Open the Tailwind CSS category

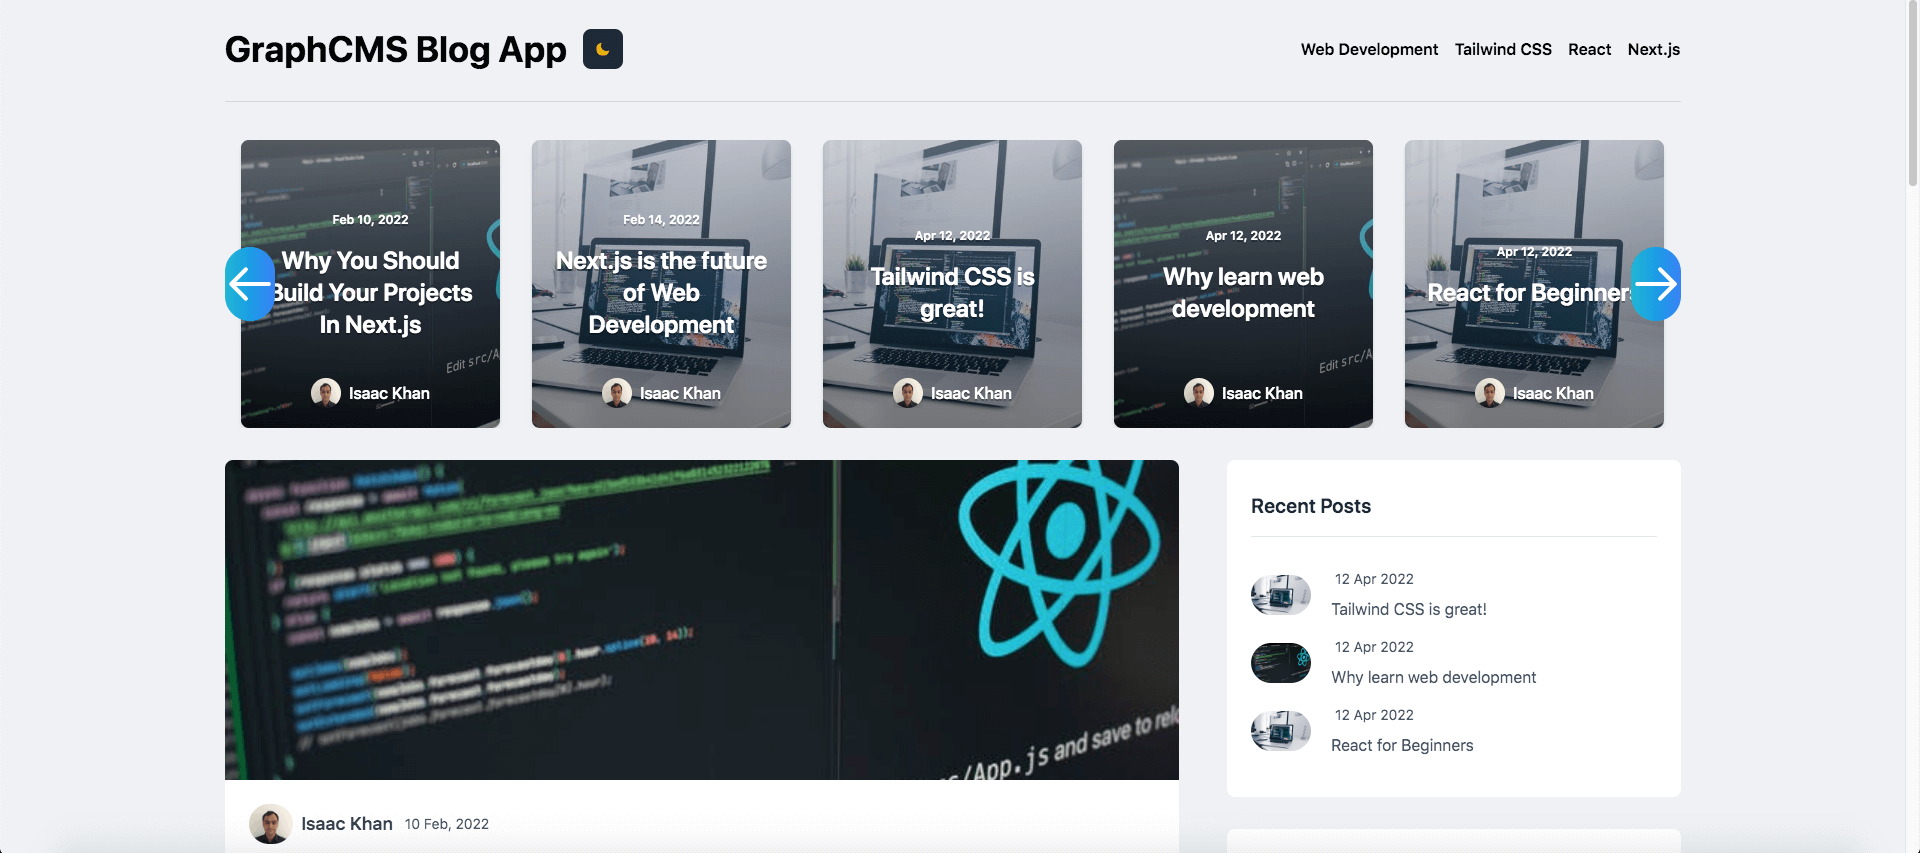pos(1502,49)
